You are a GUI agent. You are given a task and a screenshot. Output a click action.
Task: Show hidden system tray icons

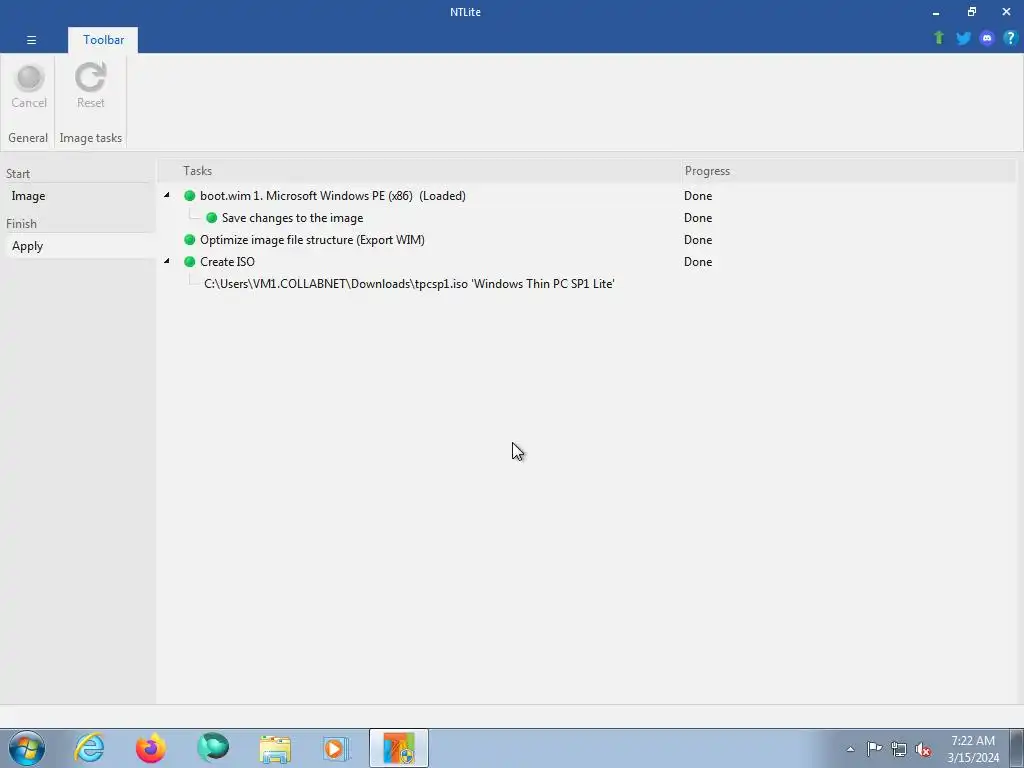850,749
